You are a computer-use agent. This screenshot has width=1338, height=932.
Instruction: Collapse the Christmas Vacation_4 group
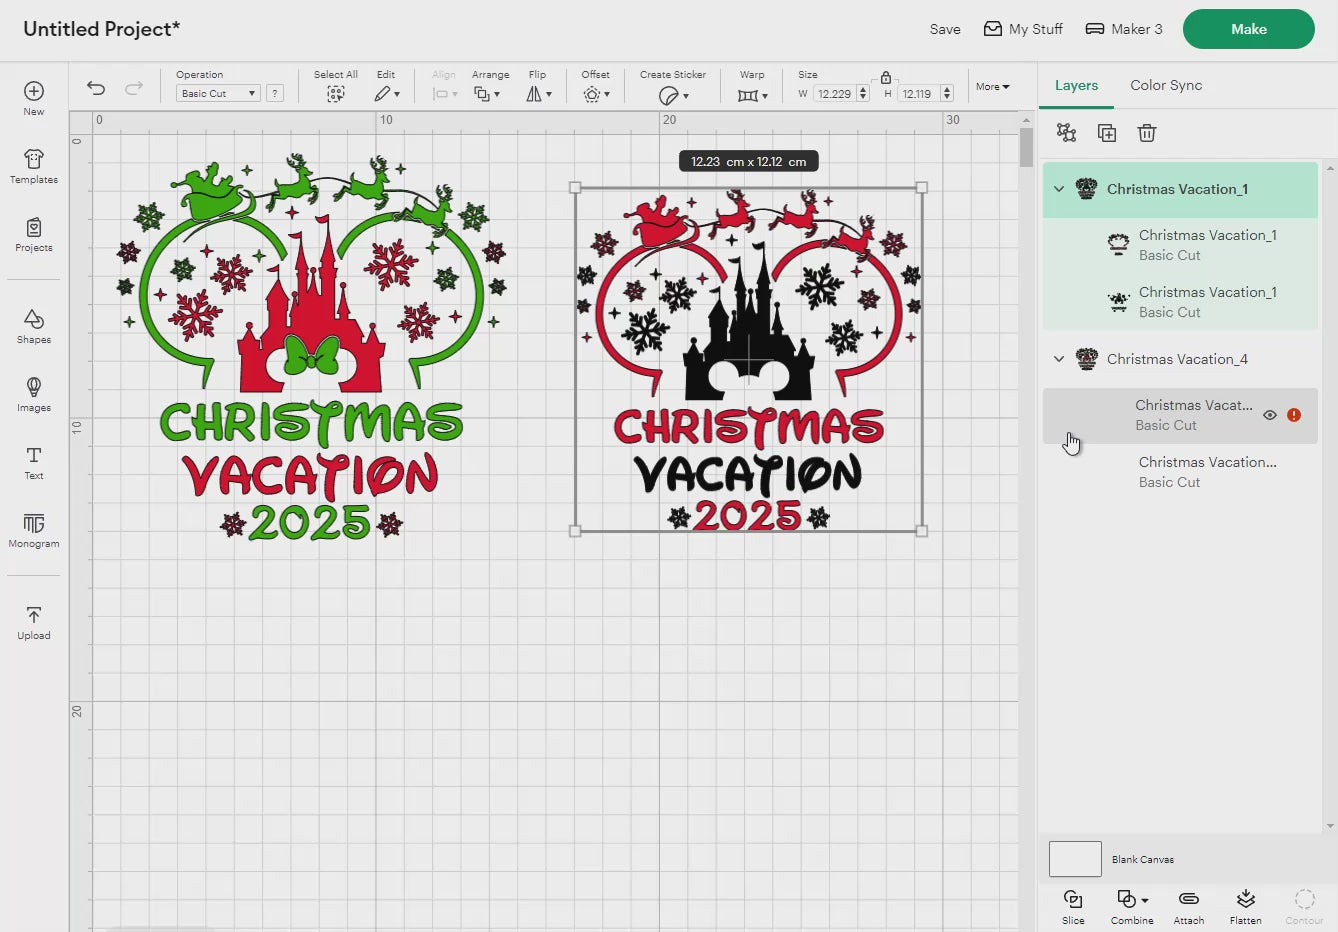pos(1059,359)
